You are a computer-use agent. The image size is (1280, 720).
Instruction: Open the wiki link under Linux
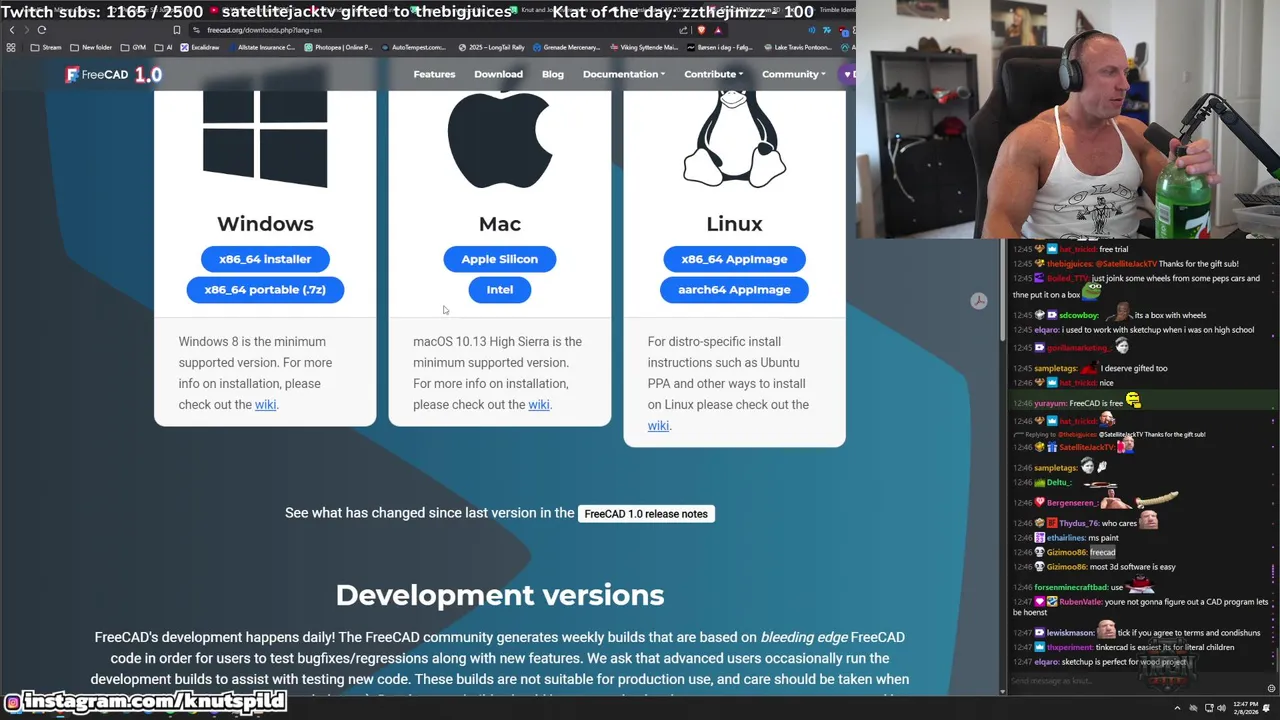pos(658,425)
